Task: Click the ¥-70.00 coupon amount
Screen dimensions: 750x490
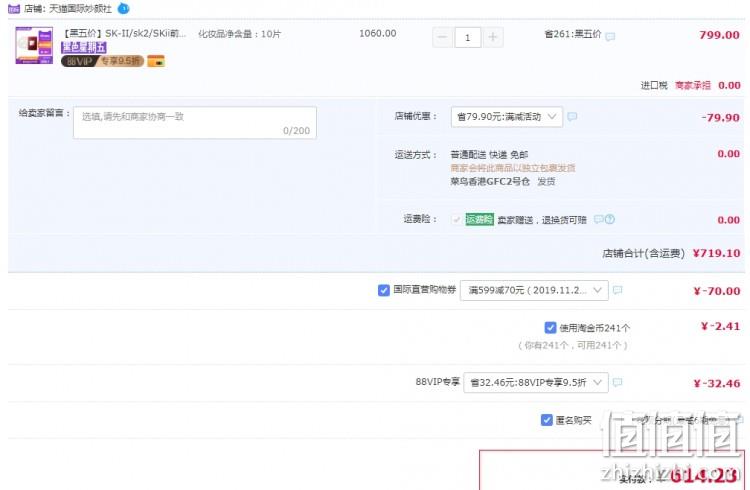Action: (717, 291)
